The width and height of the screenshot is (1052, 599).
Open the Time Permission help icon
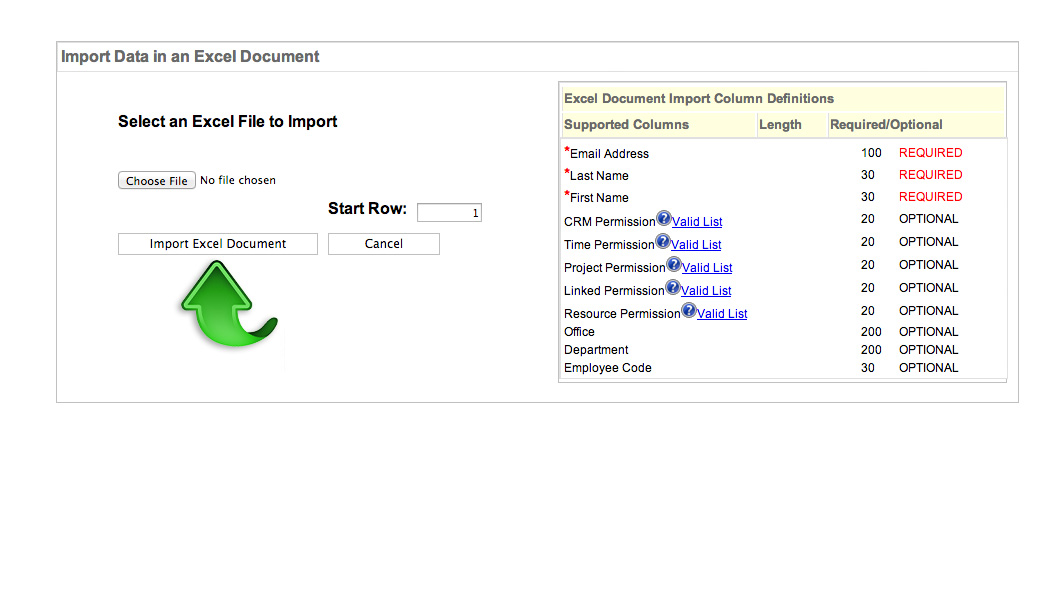coord(662,242)
